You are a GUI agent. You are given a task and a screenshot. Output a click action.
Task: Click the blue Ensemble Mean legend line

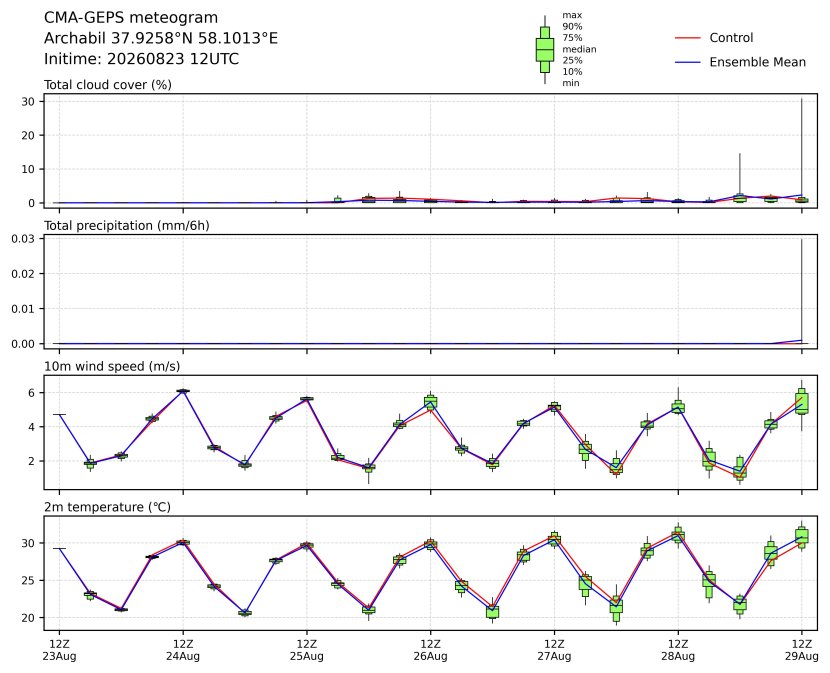point(688,62)
